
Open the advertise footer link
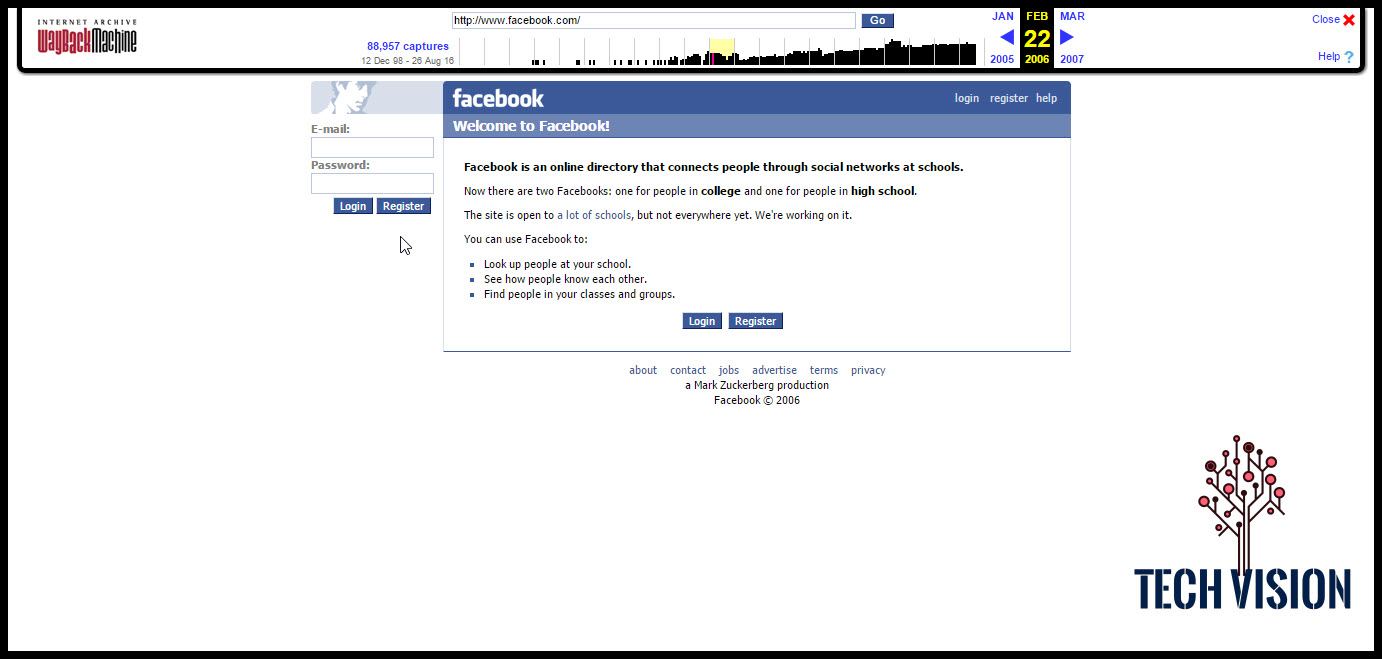coord(775,370)
